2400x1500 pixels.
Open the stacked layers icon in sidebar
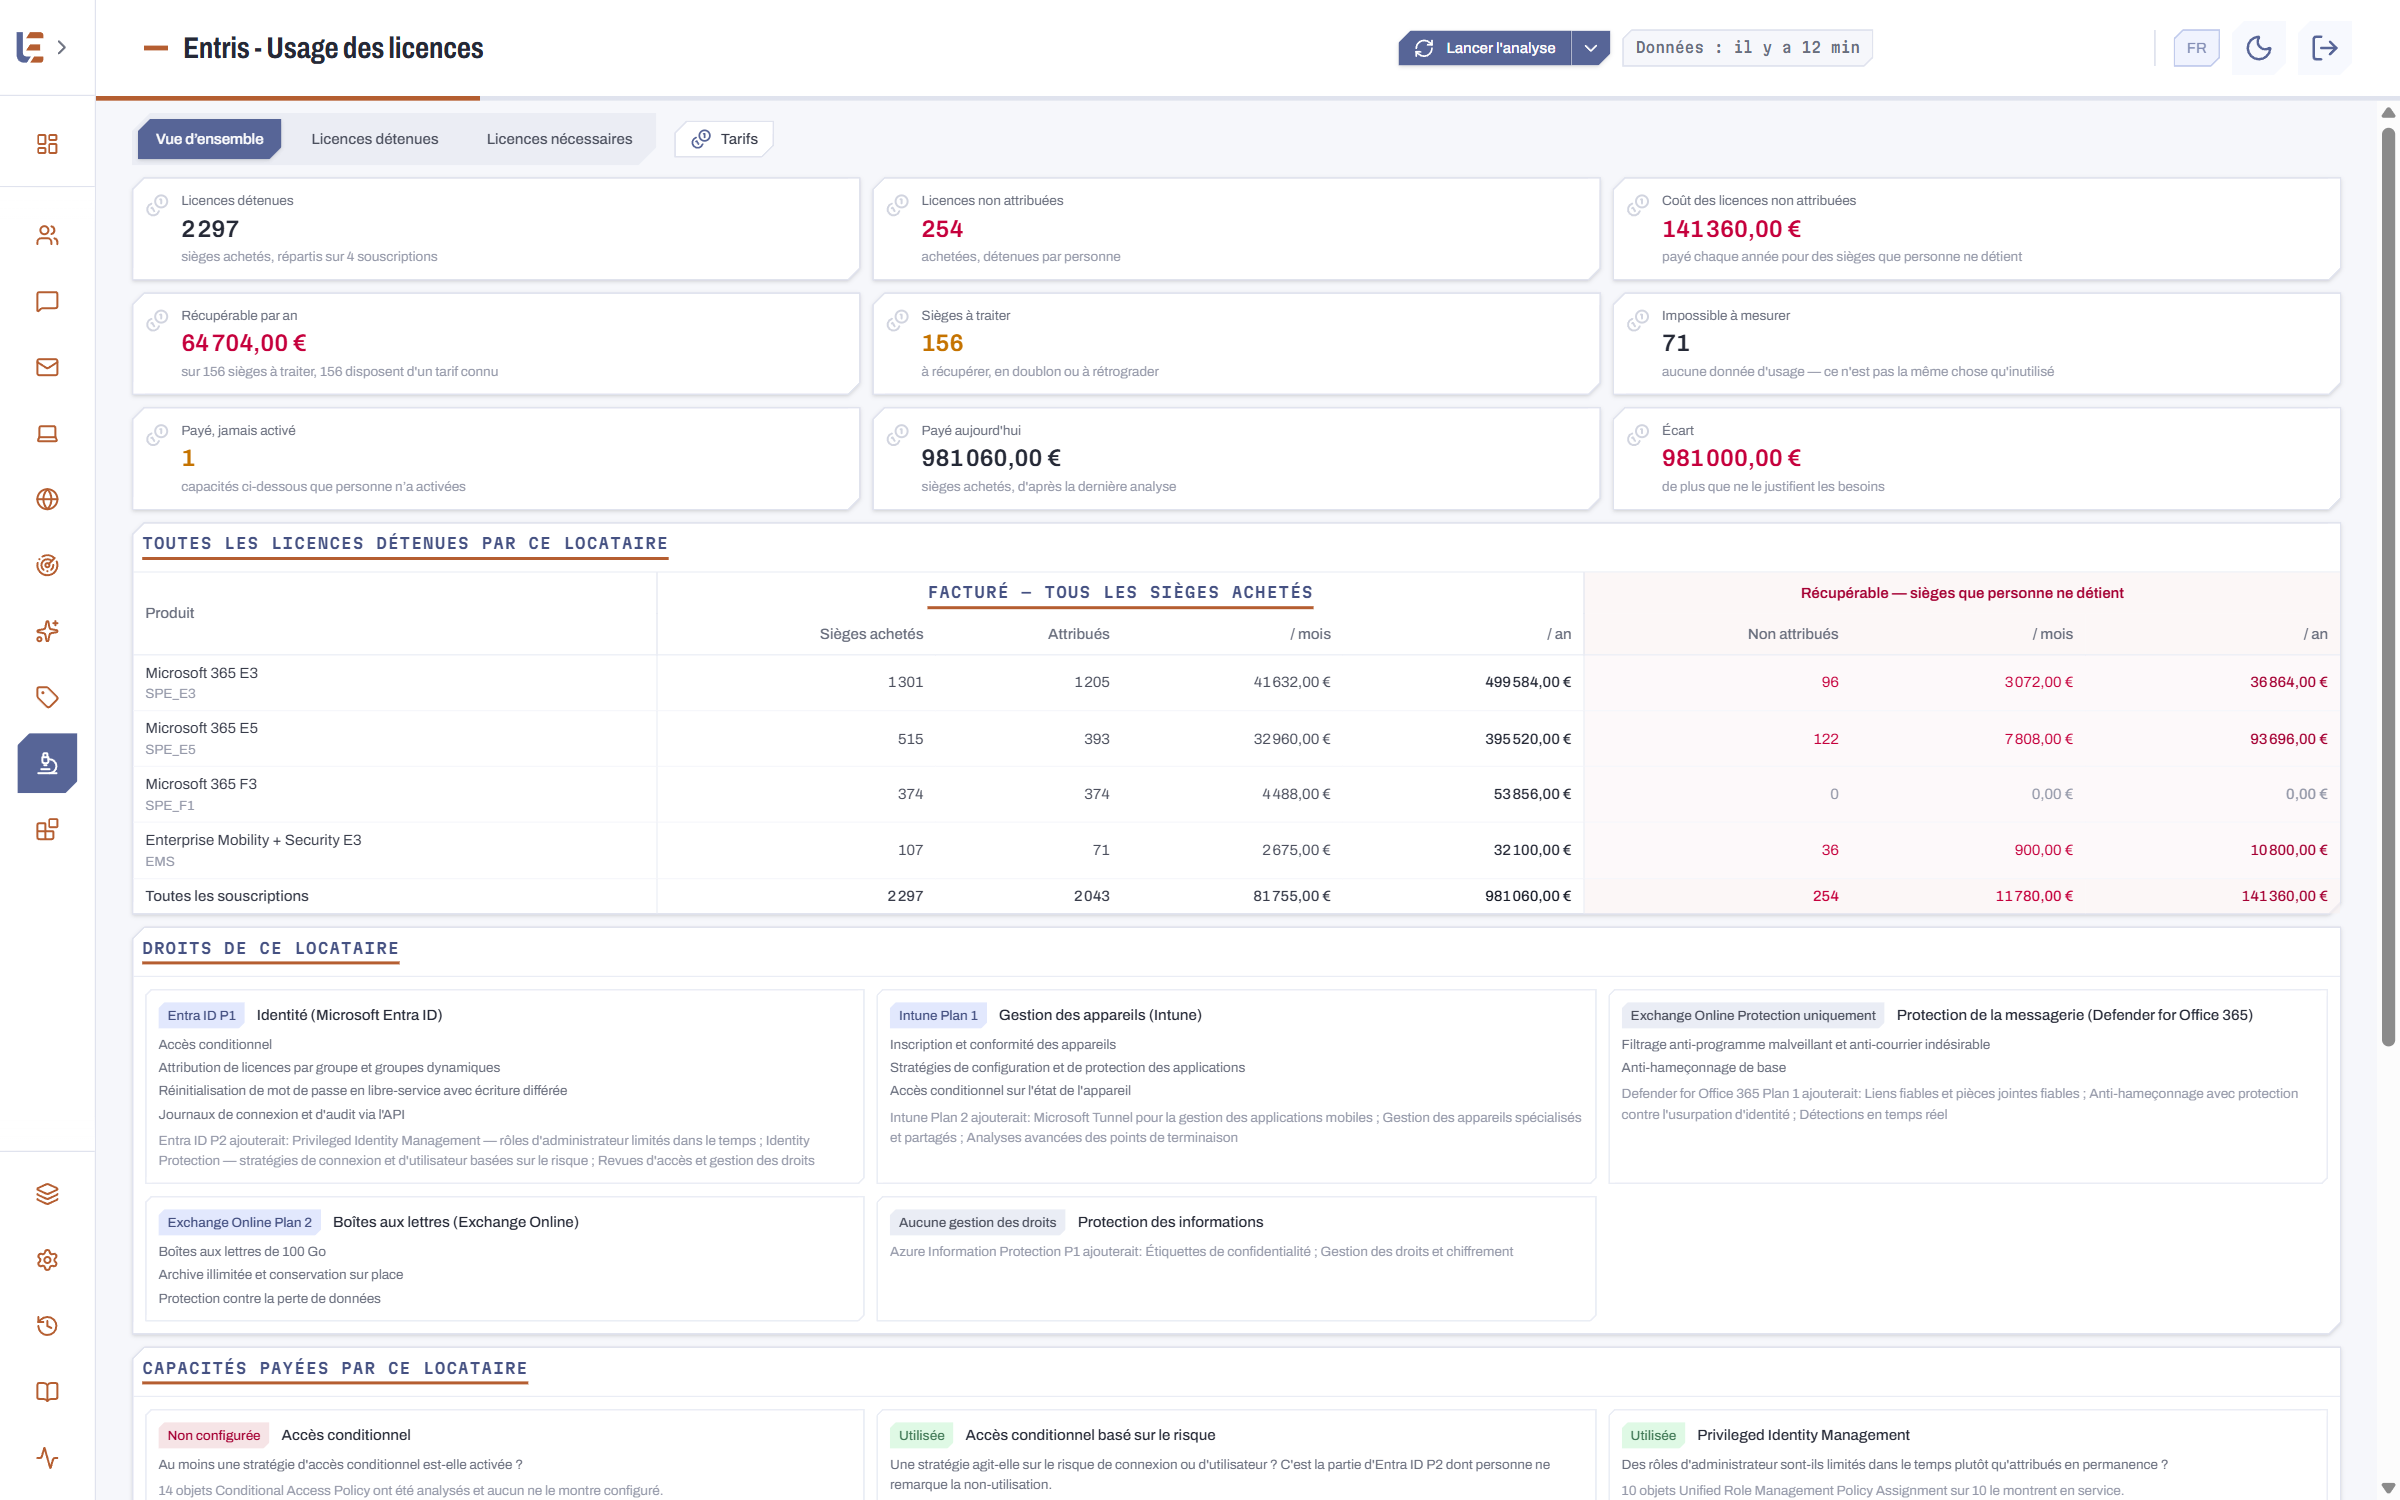click(47, 1194)
